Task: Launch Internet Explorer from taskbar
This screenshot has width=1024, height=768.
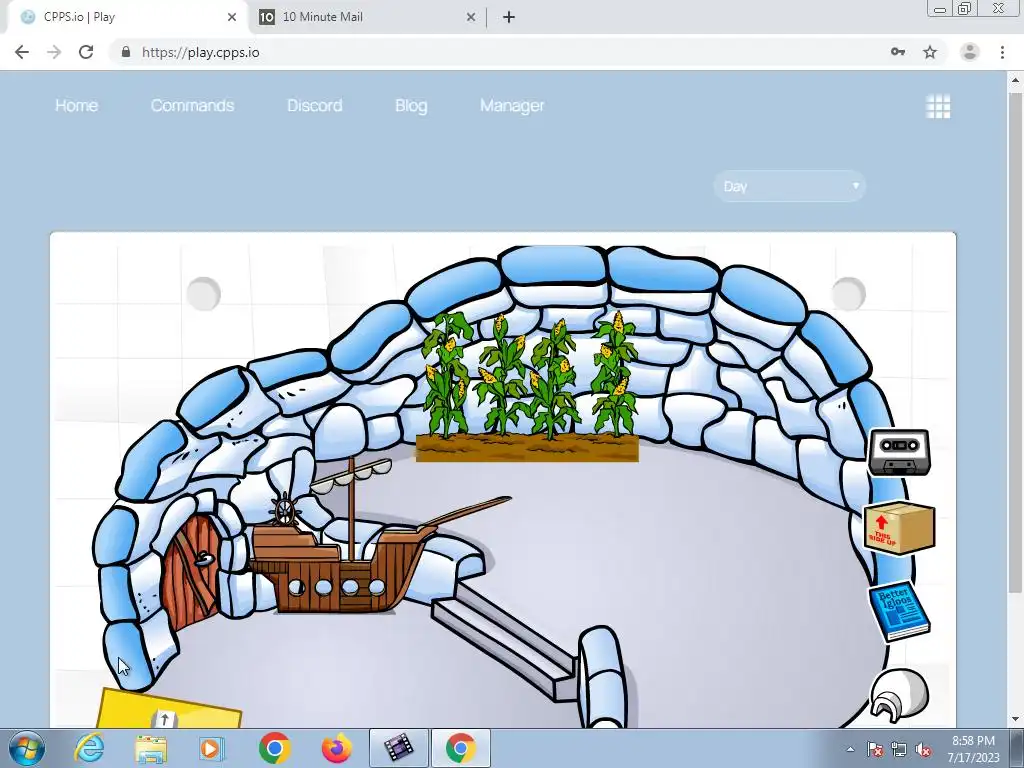Action: (x=89, y=748)
